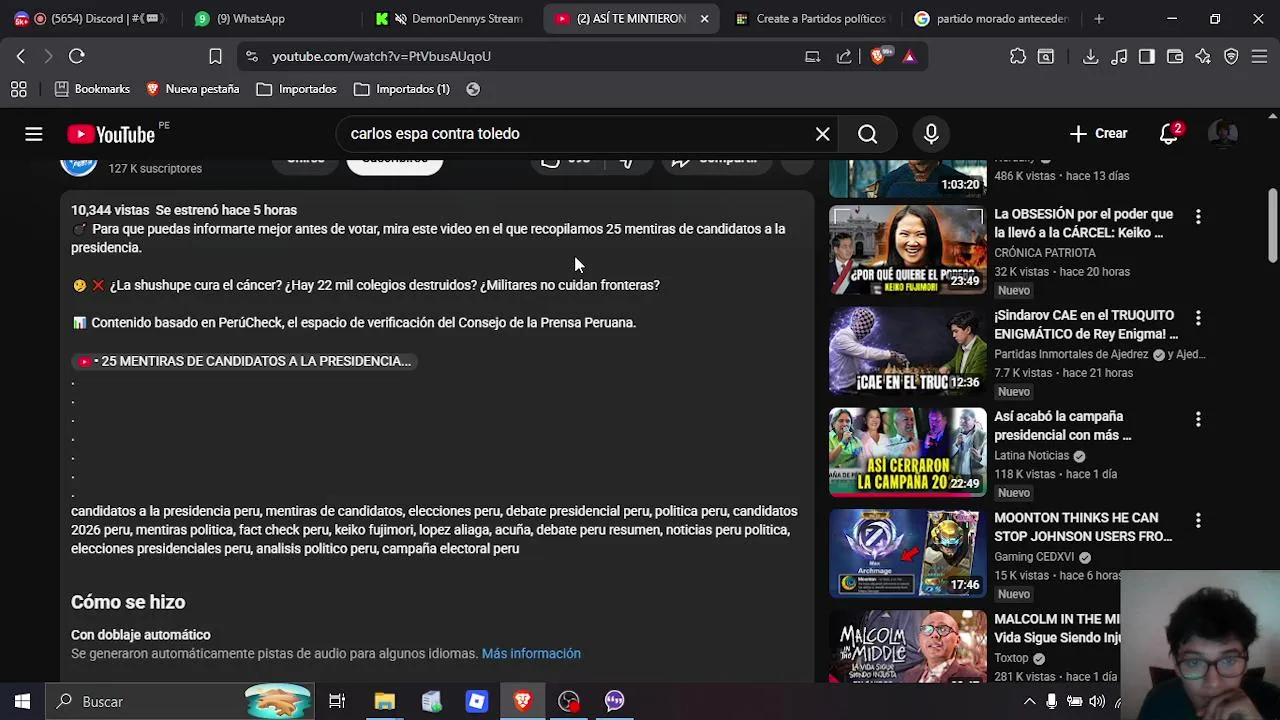Switch to partido morado antecedentes tab
The image size is (1280, 720).
(992, 18)
